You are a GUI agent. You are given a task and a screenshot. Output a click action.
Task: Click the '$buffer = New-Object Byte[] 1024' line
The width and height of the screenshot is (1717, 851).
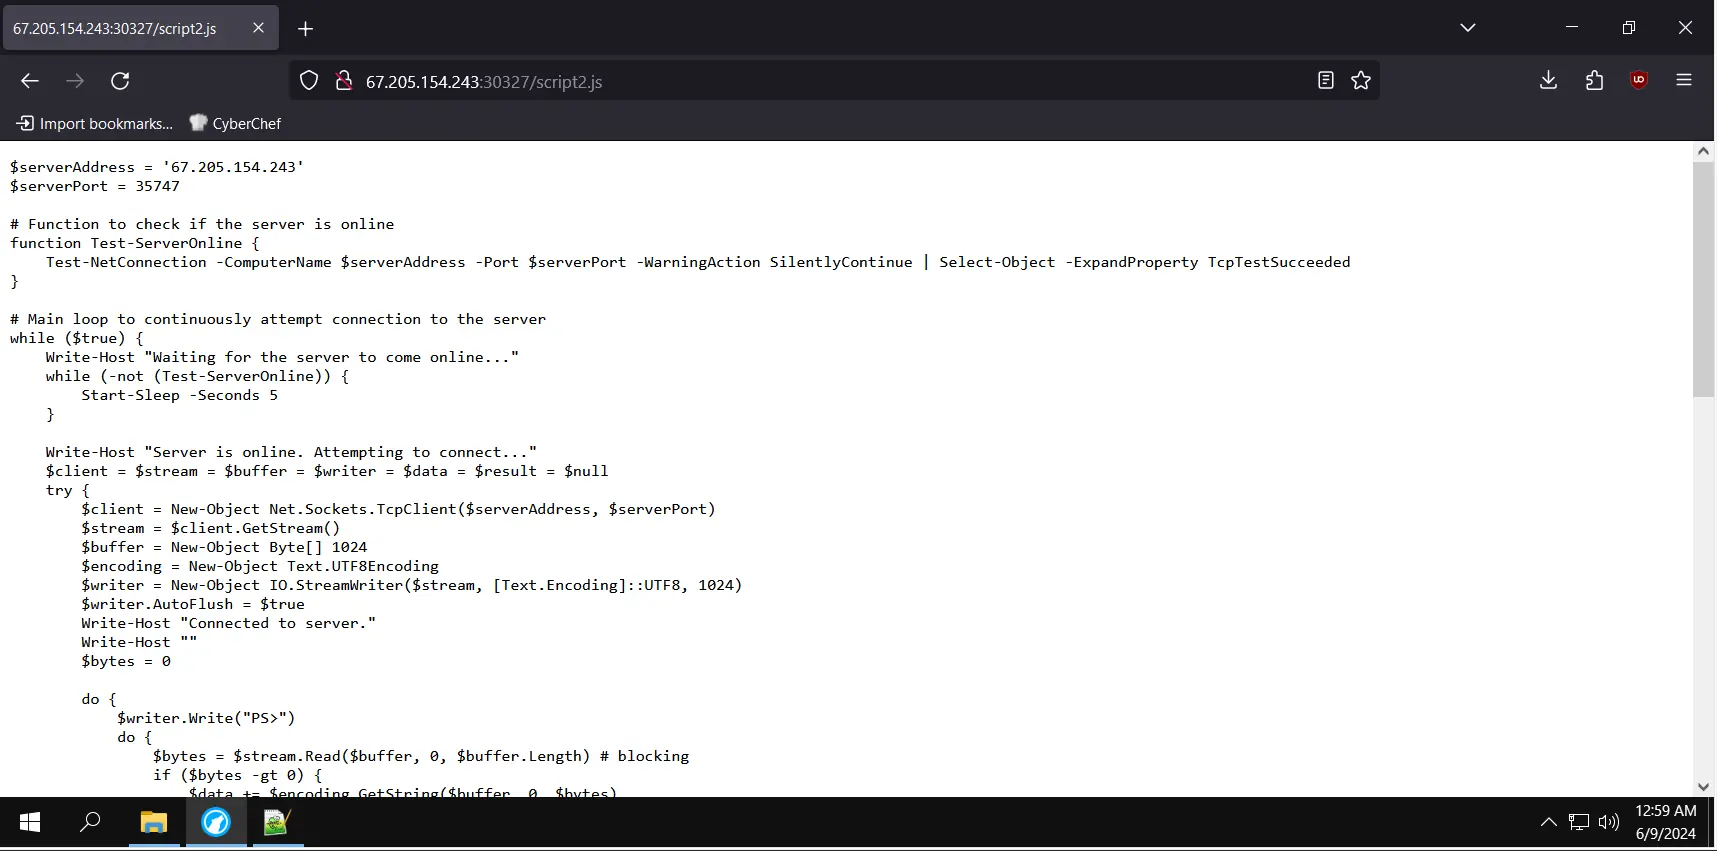tap(225, 547)
